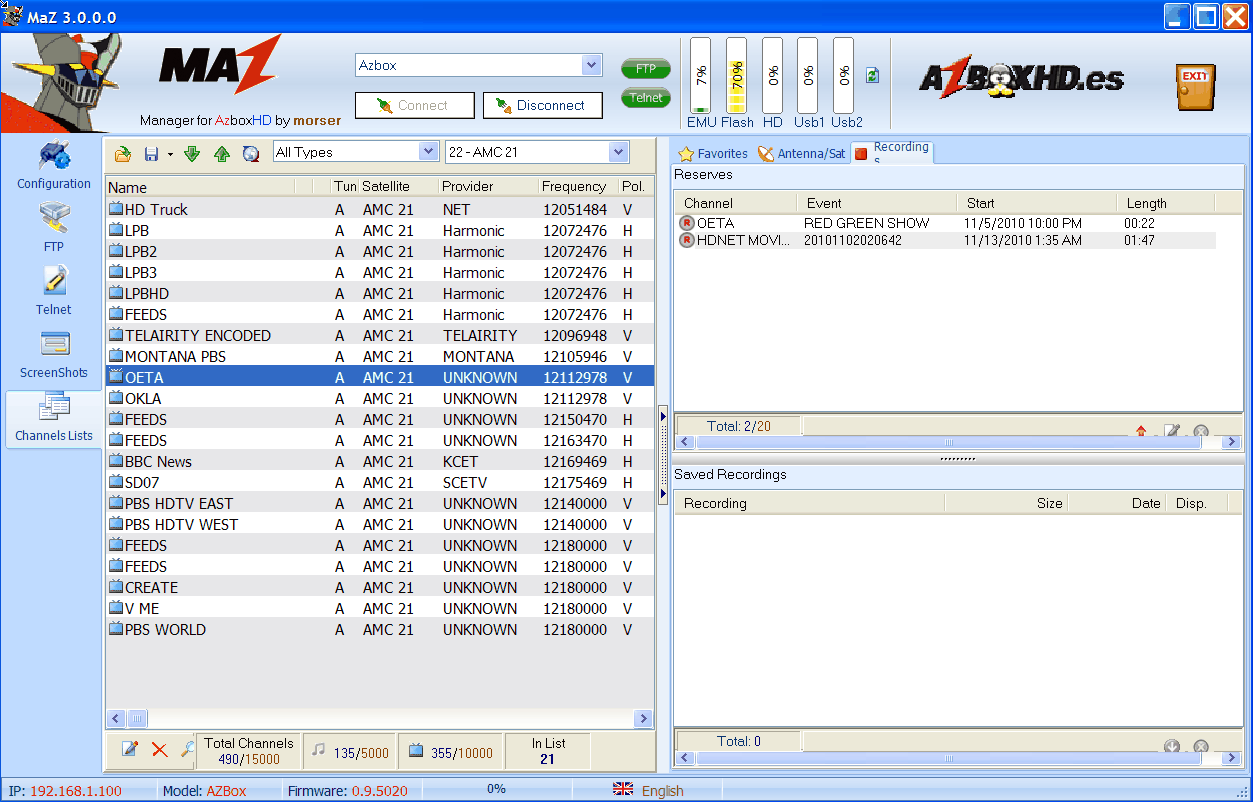
Task: Select the HD Truck channel row
Action: coord(380,209)
